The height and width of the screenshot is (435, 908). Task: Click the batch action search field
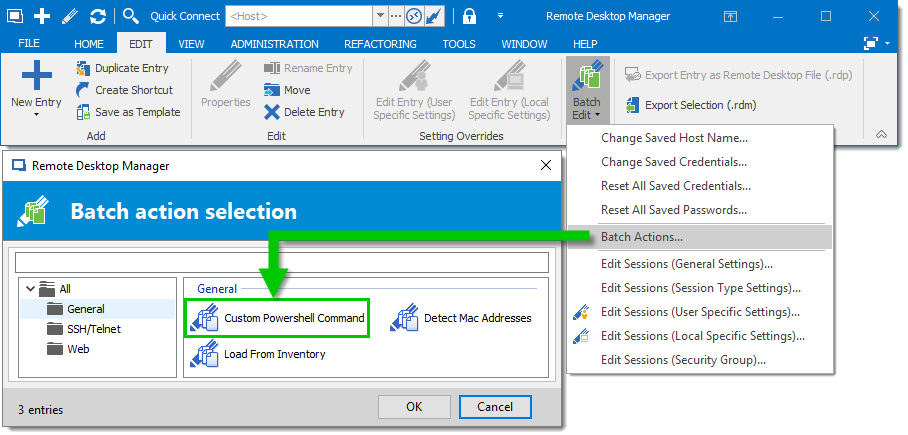tap(283, 262)
